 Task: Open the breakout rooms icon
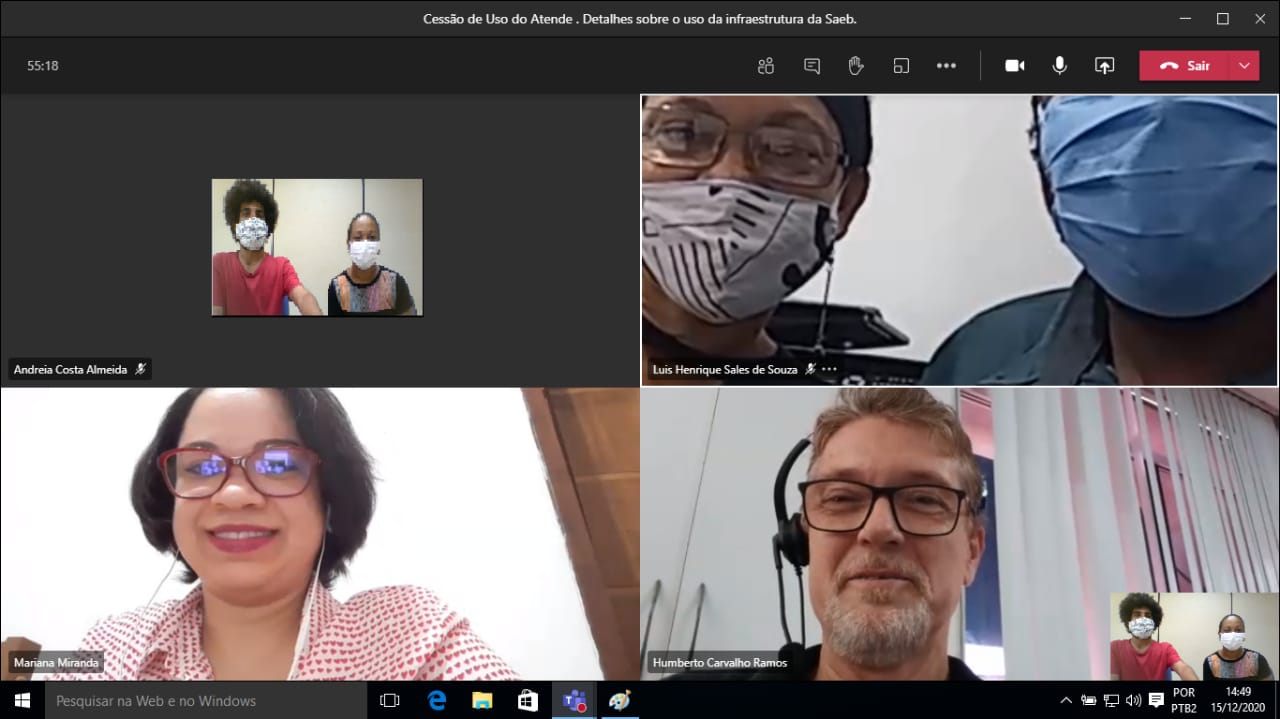[x=901, y=66]
